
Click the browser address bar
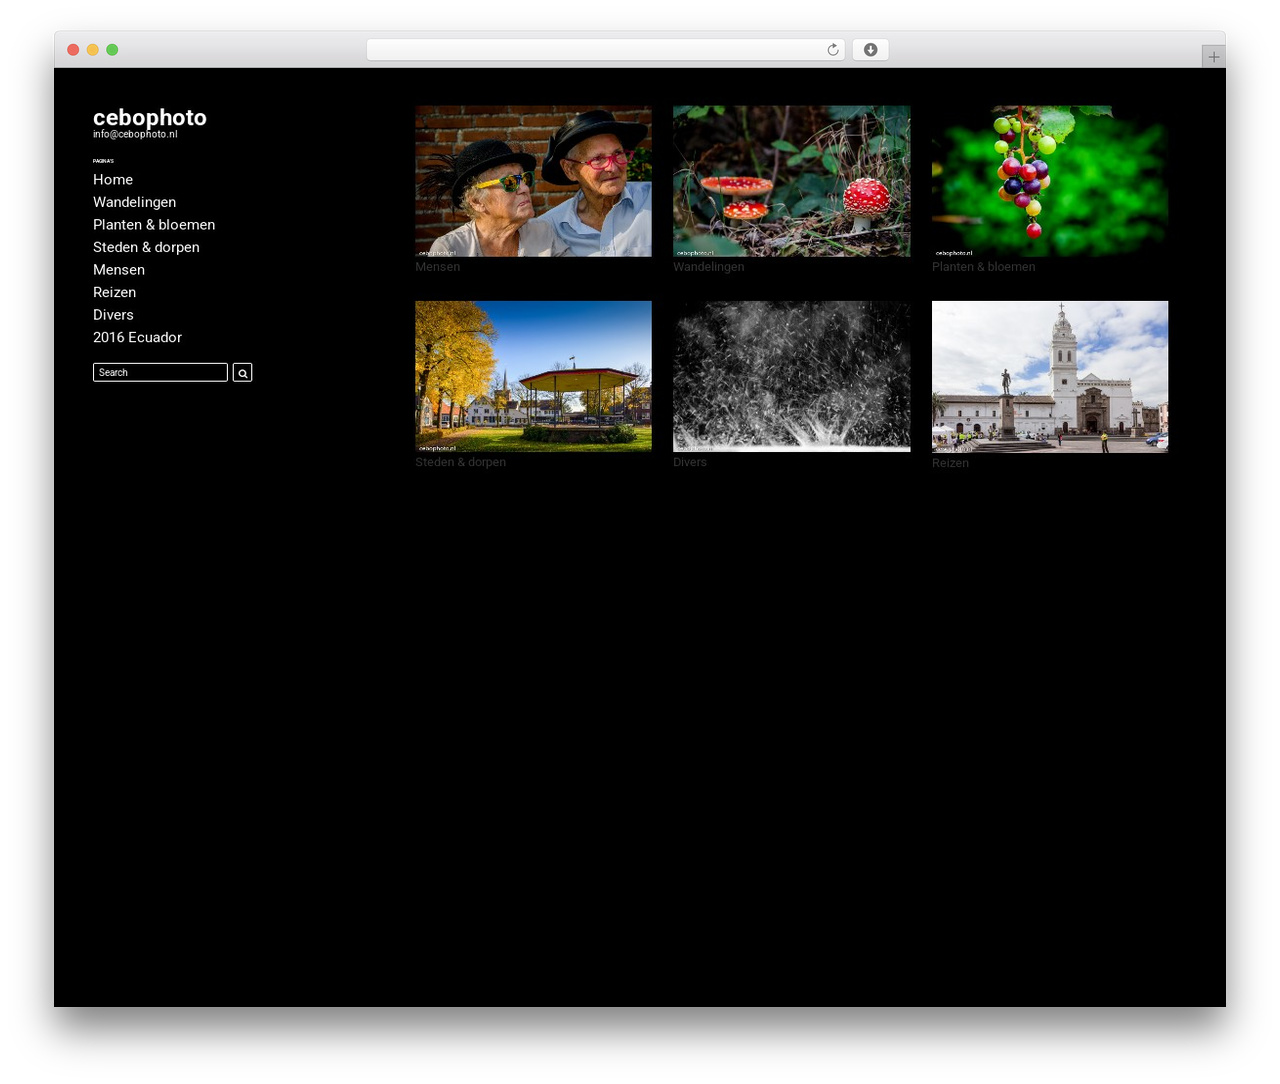tap(606, 50)
